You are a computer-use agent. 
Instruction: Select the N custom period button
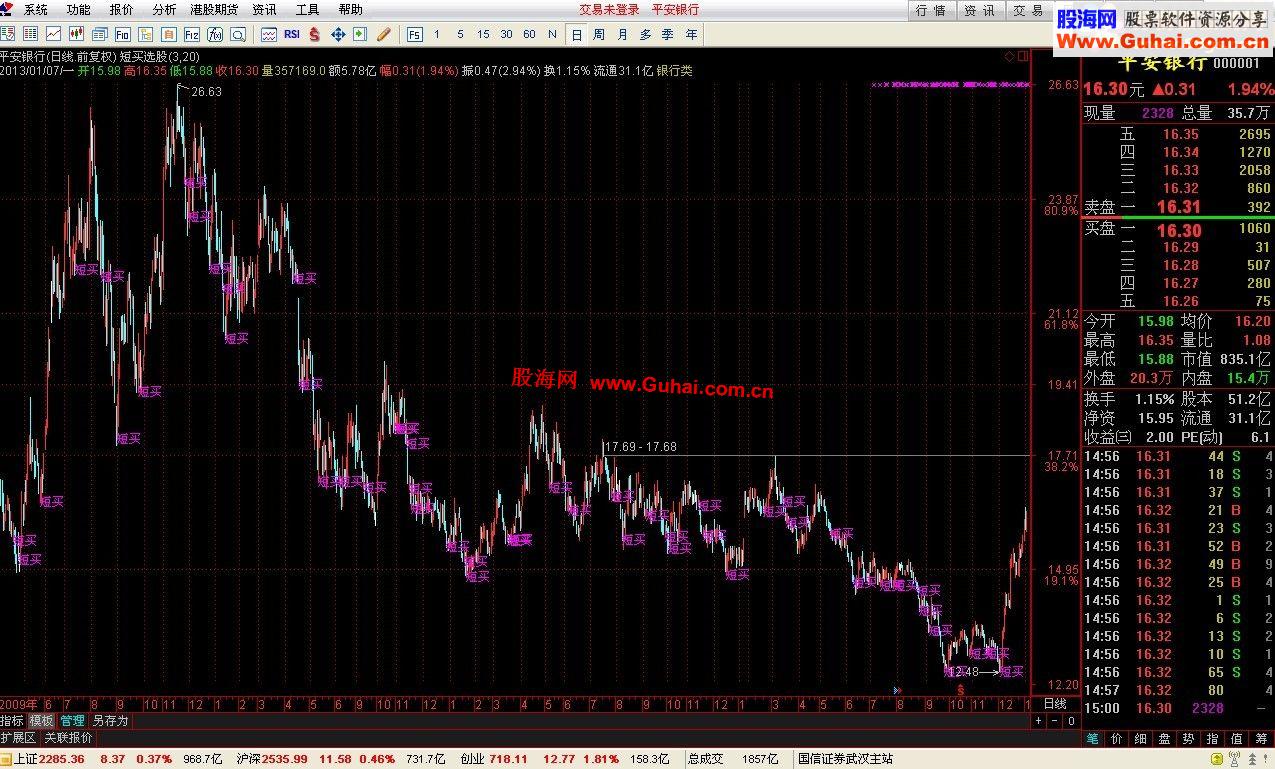552,34
